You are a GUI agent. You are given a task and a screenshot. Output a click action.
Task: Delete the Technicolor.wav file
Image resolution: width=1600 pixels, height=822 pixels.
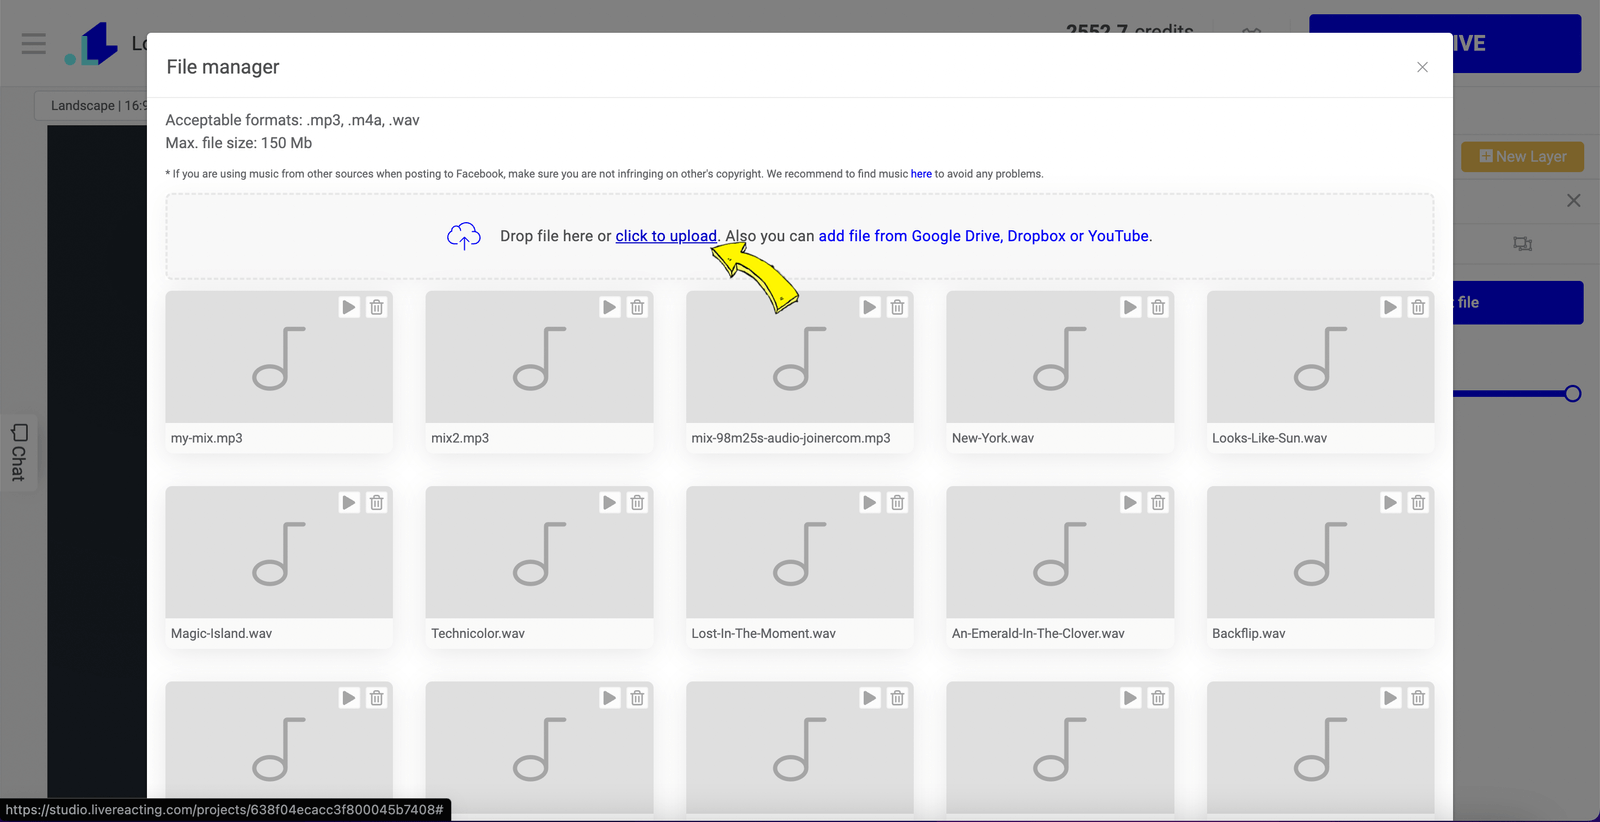pos(637,502)
